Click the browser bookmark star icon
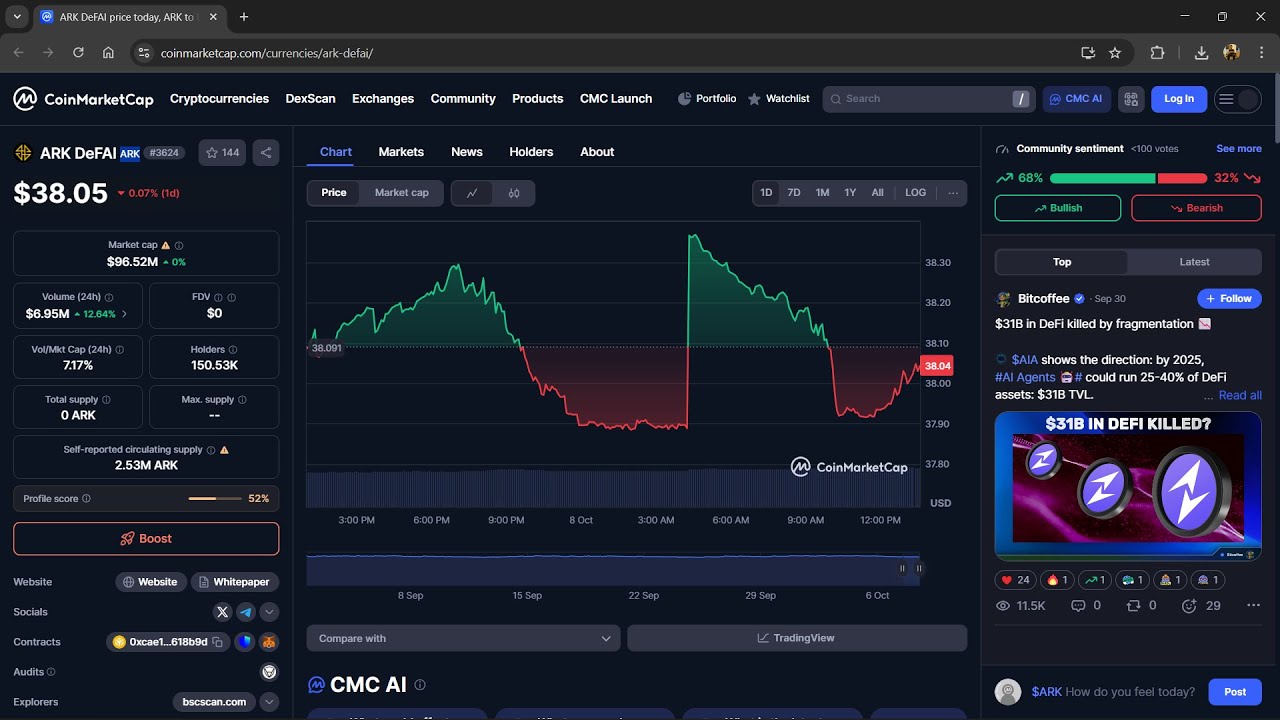Image resolution: width=1280 pixels, height=720 pixels. tap(1115, 53)
